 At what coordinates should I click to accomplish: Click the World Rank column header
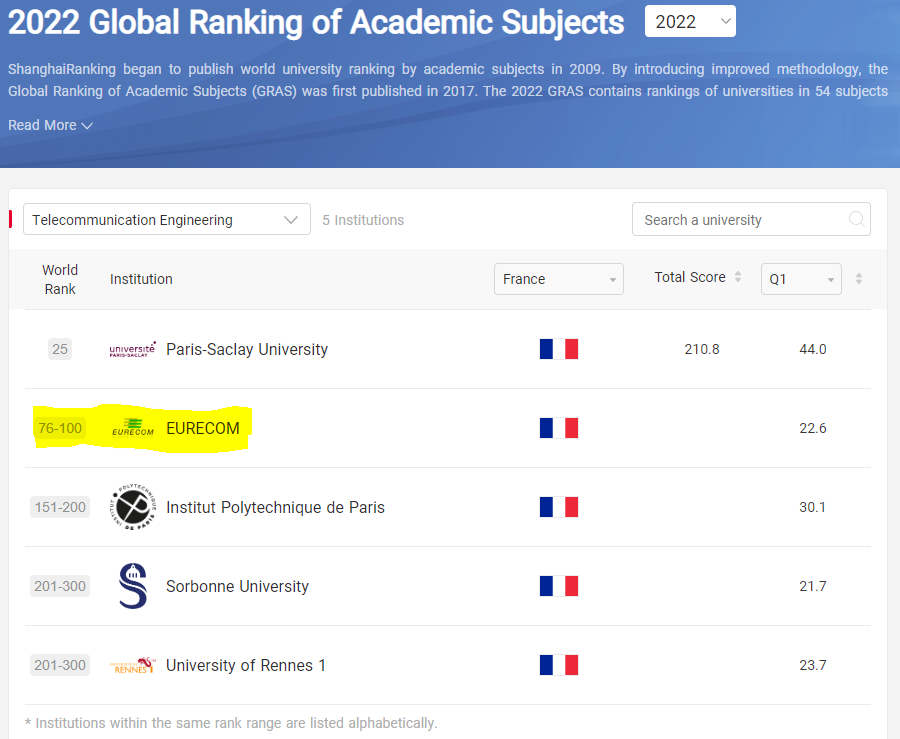point(60,279)
